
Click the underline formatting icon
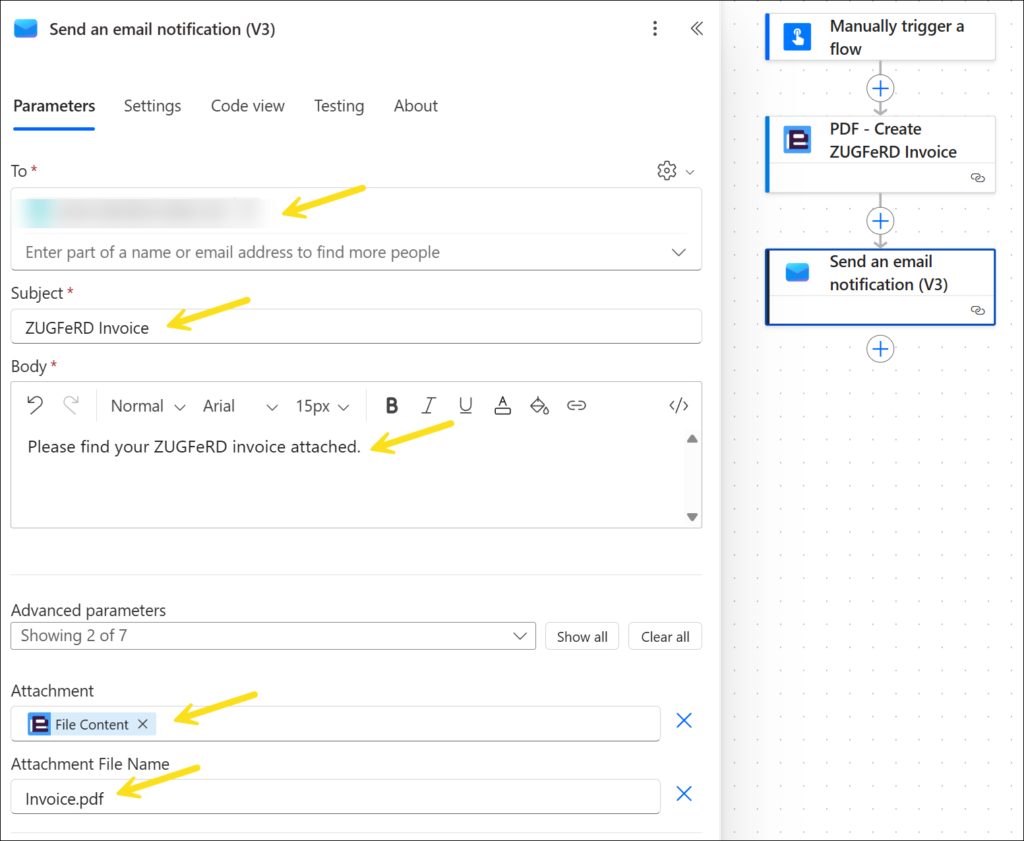tap(465, 406)
